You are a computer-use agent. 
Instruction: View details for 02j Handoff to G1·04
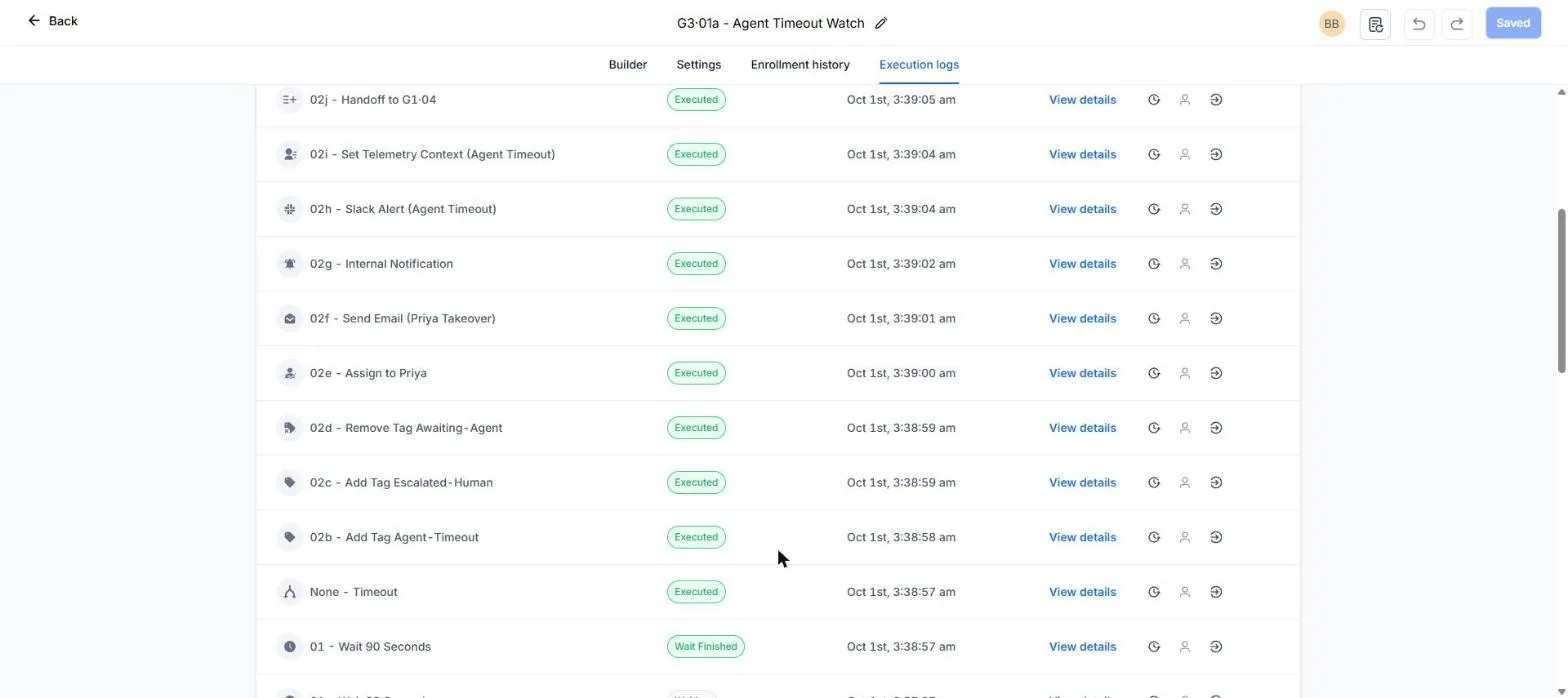[1082, 100]
